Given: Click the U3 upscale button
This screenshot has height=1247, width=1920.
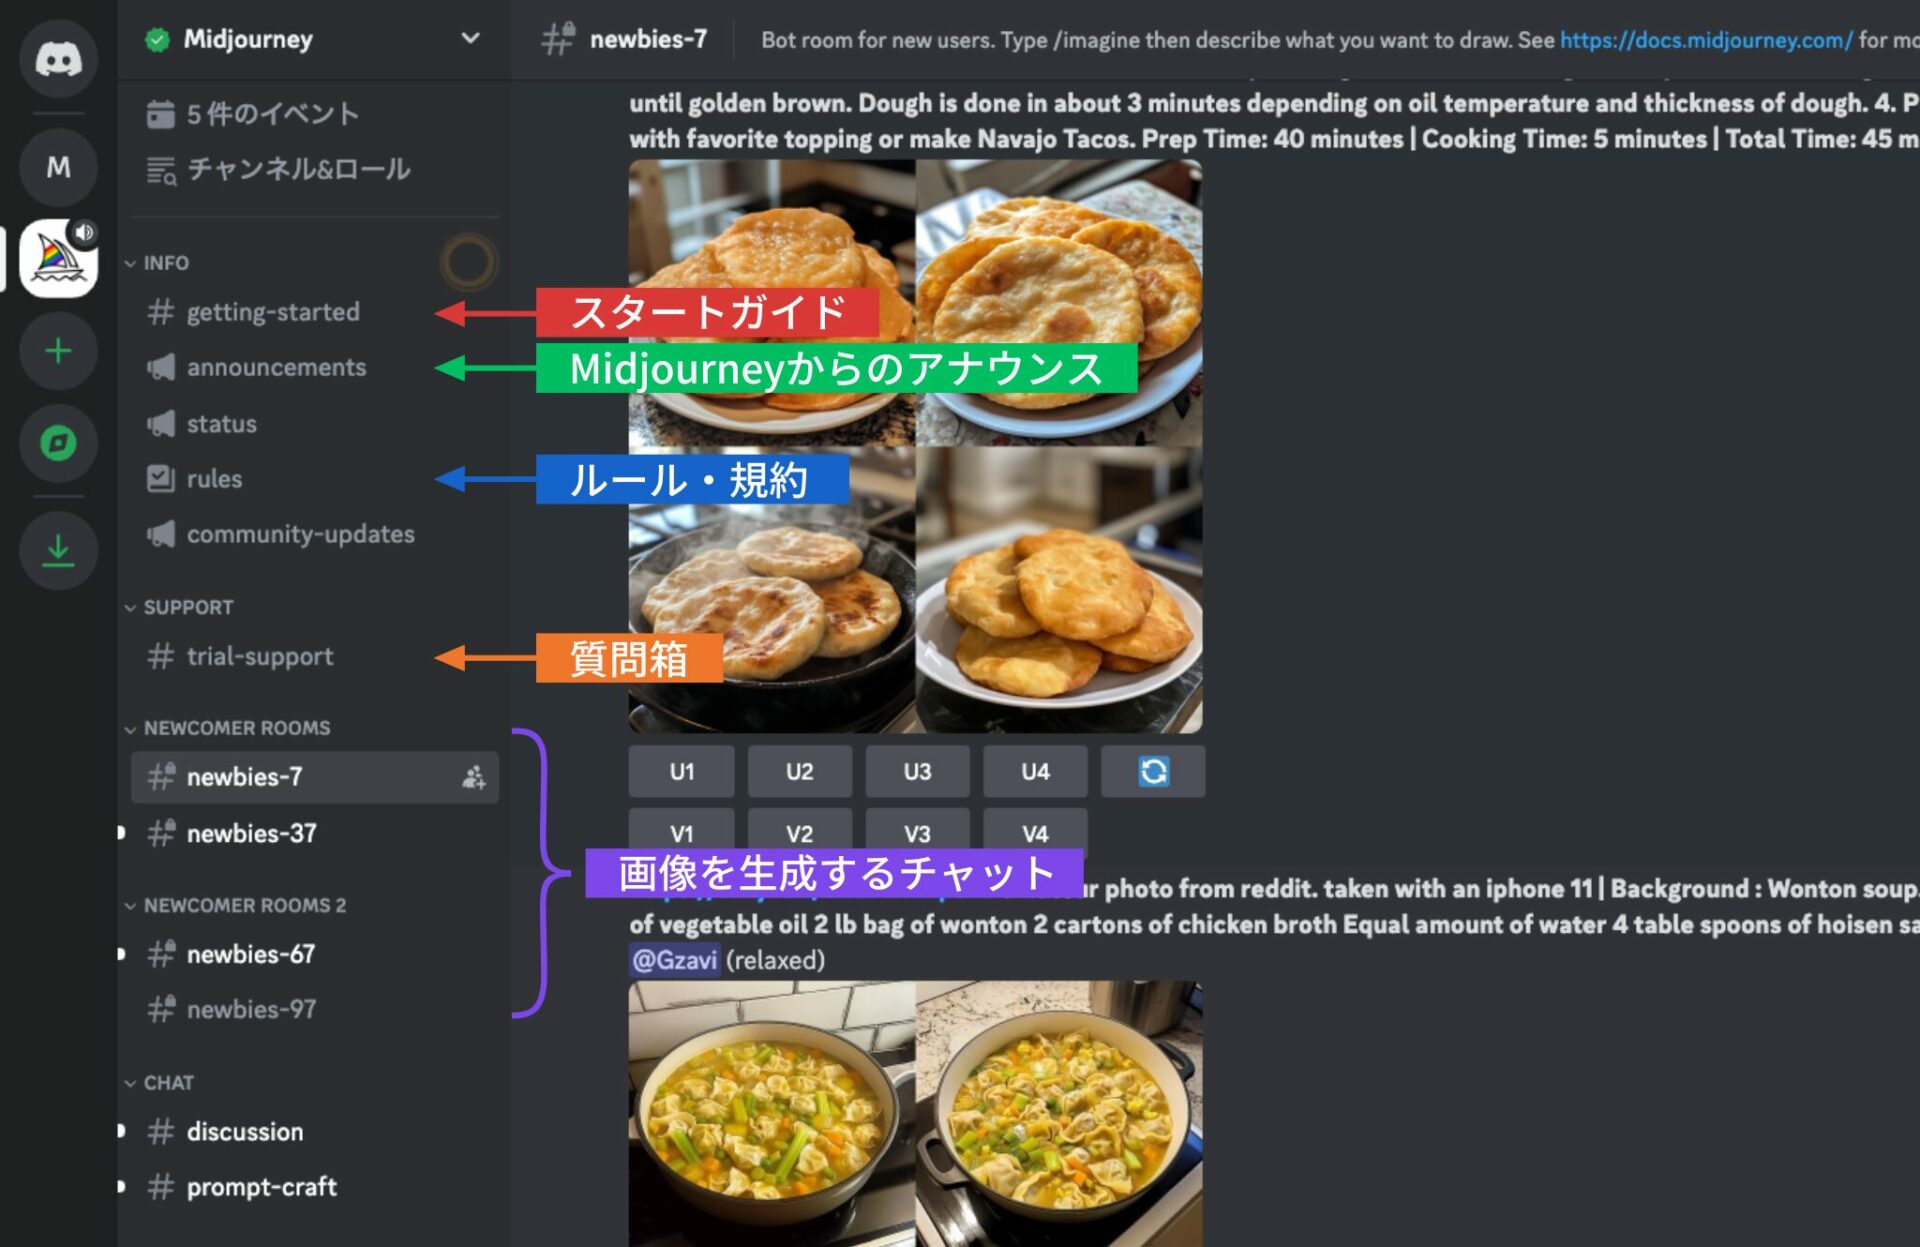Looking at the screenshot, I should [919, 771].
